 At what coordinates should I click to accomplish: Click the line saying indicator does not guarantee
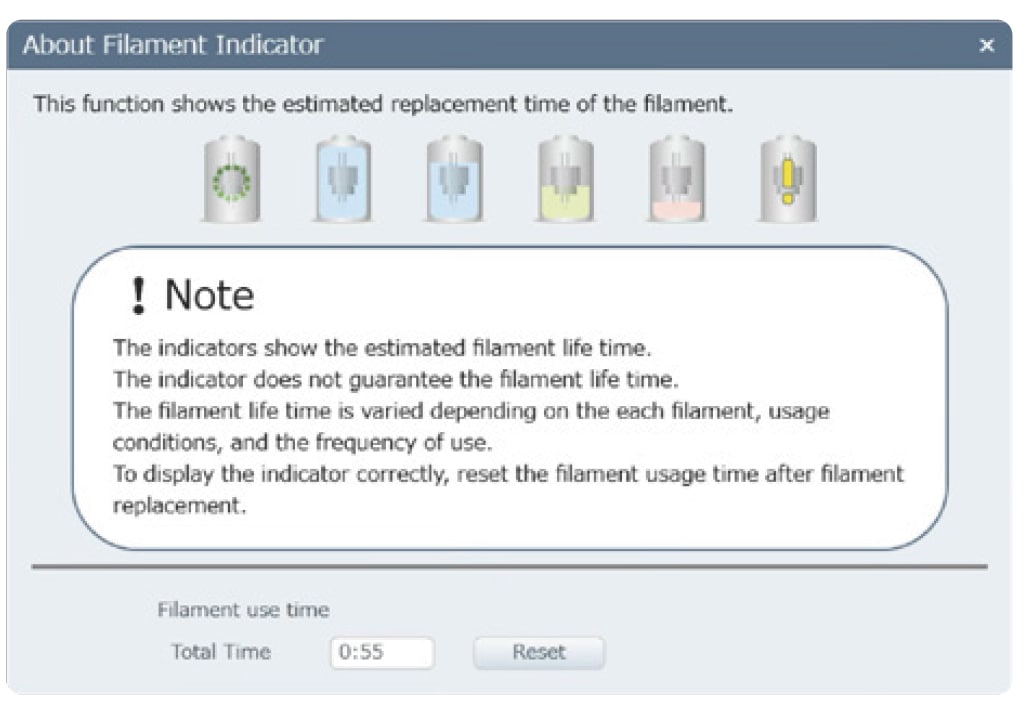[x=396, y=379]
